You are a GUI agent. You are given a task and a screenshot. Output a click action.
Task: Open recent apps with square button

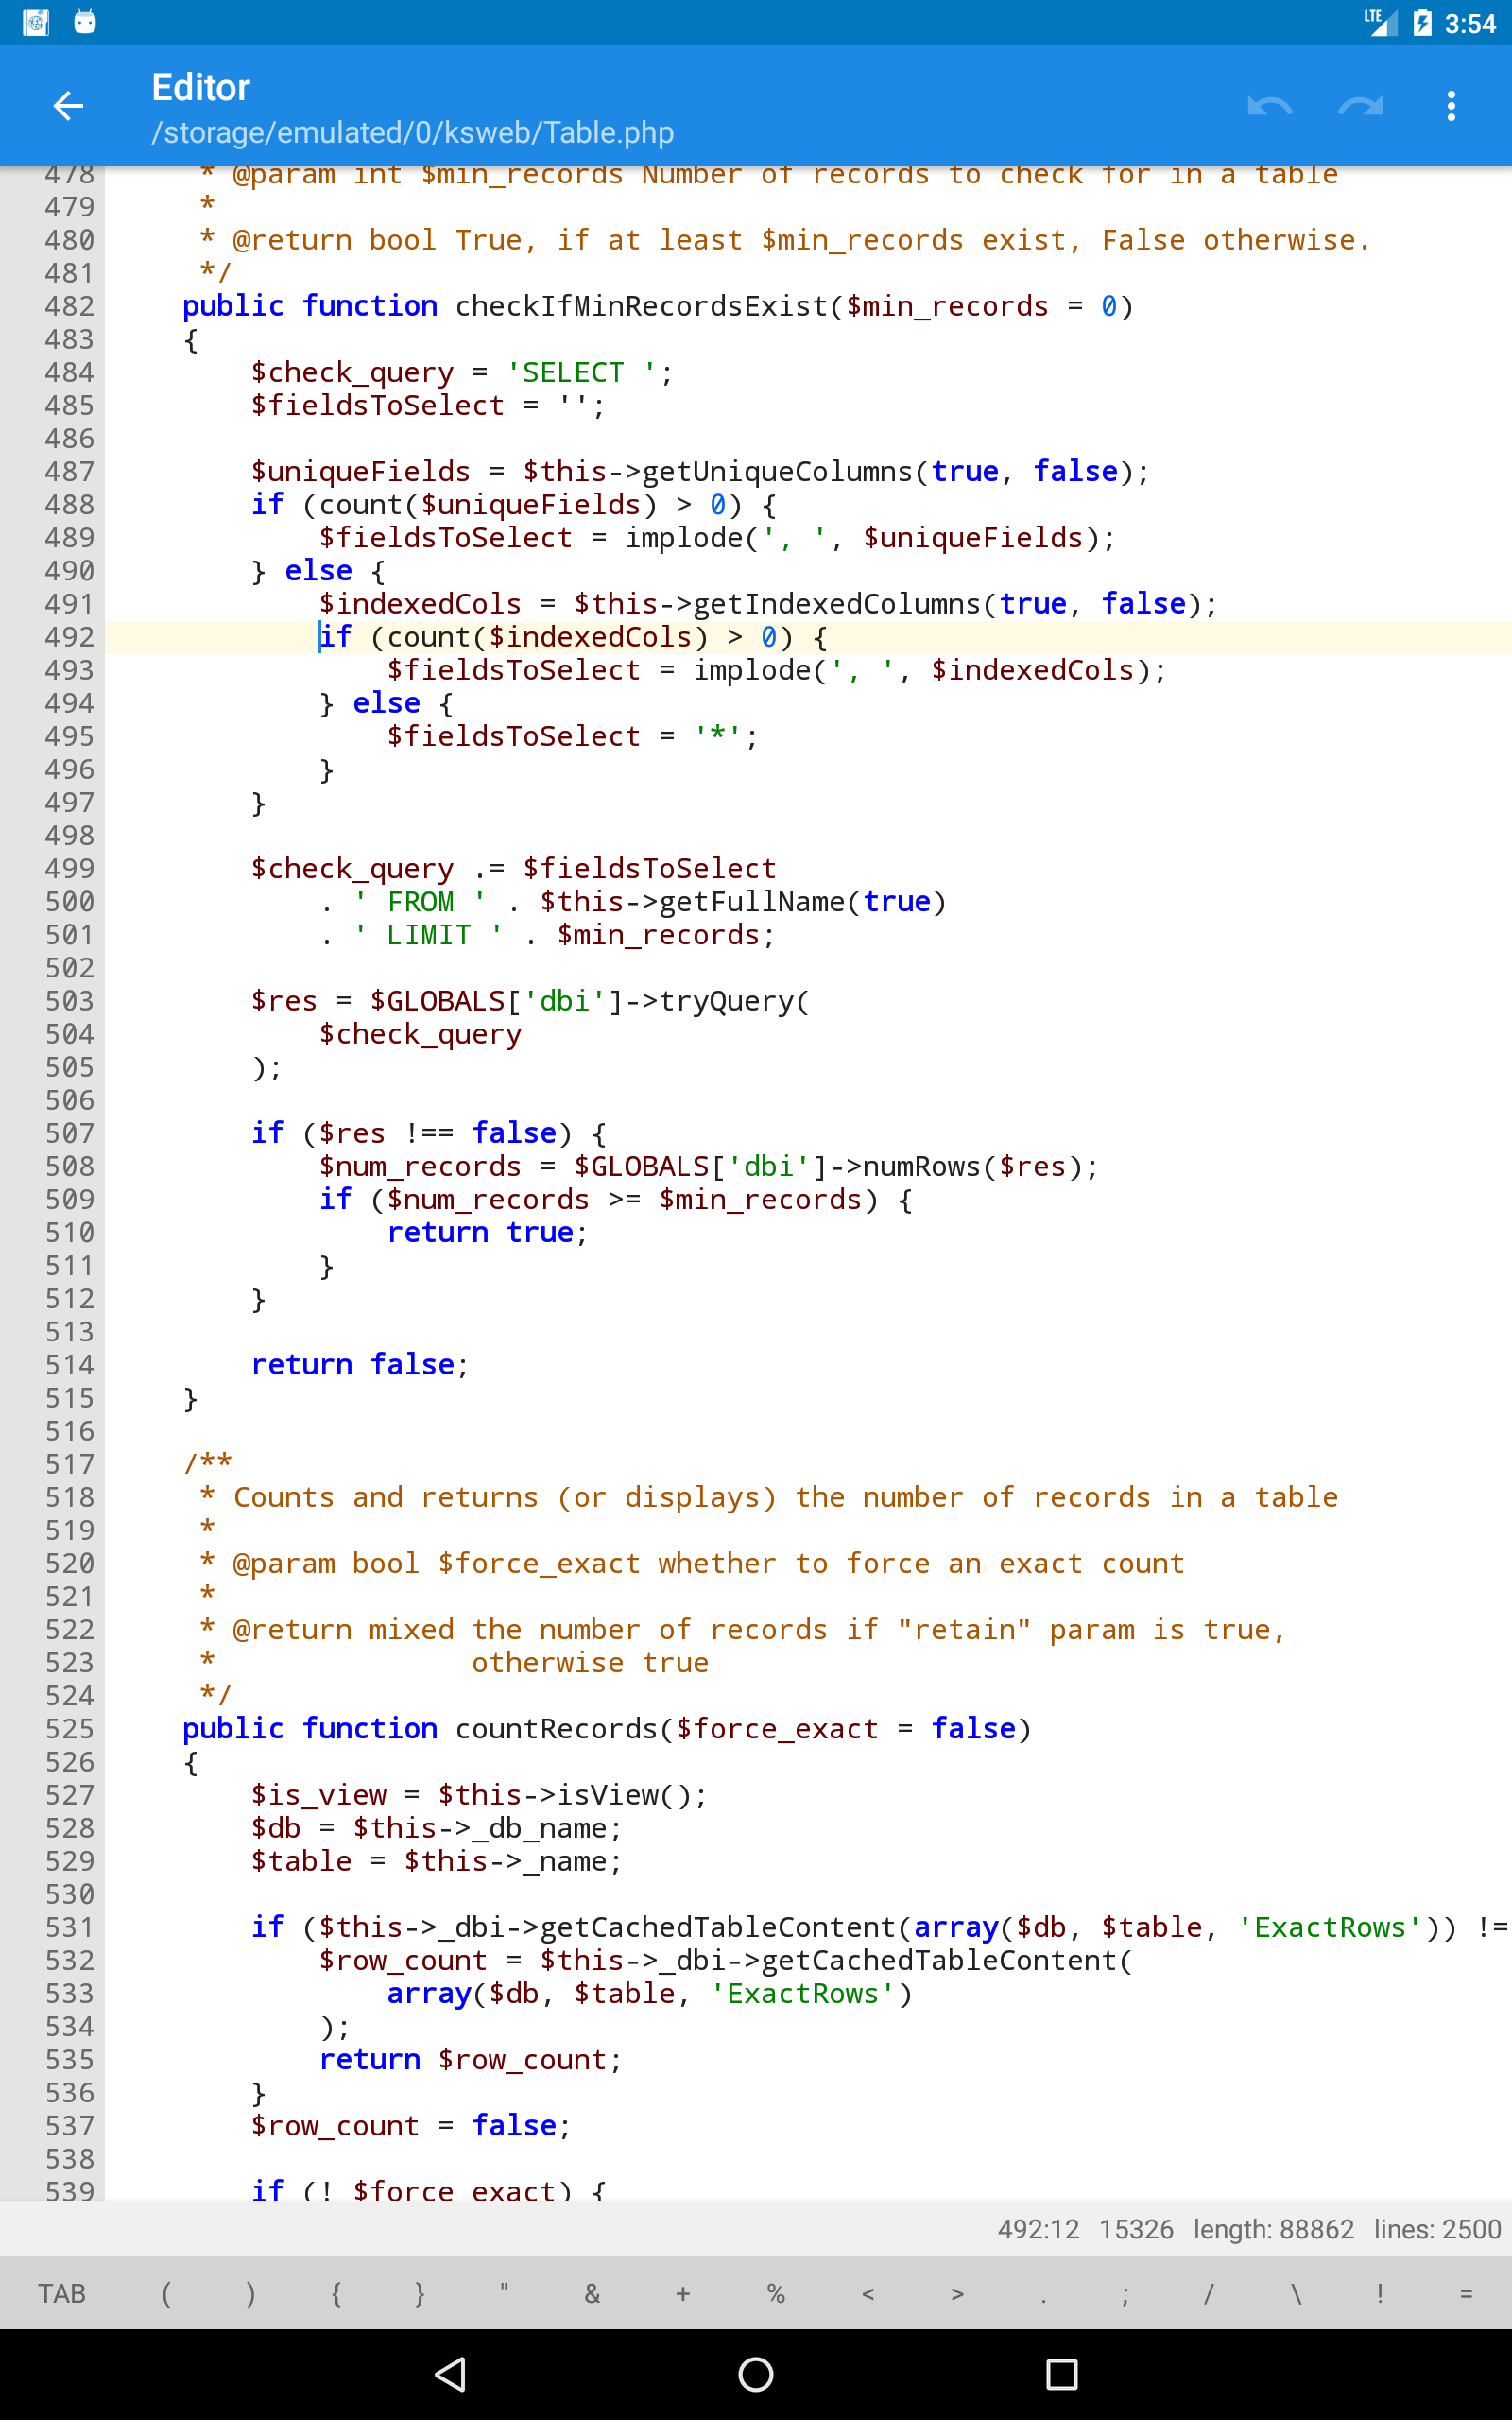coord(1061,2374)
